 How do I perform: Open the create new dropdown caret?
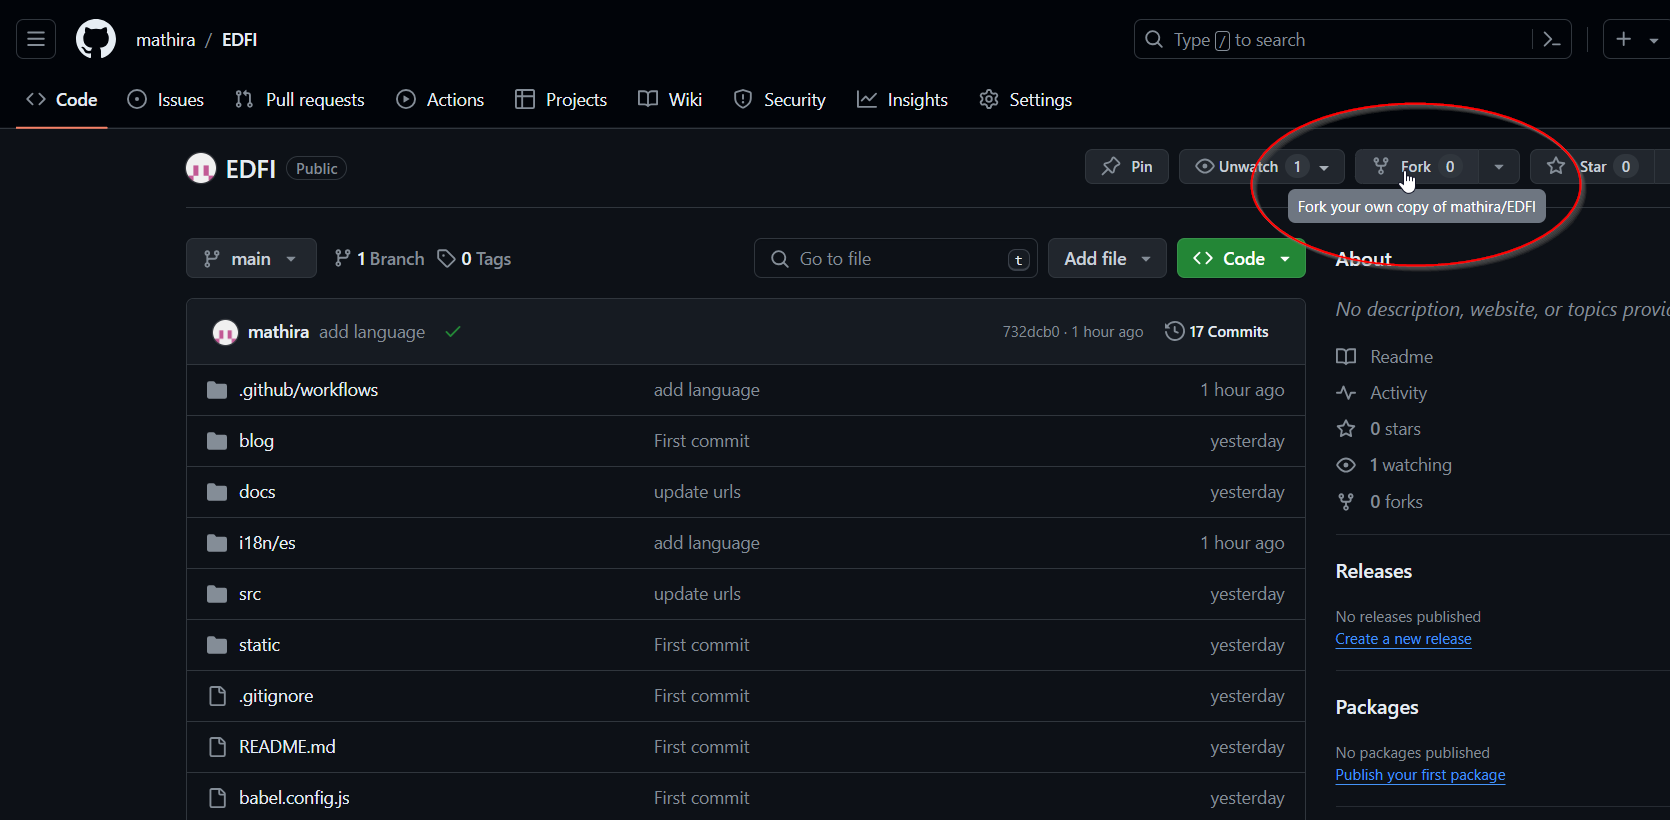click(x=1654, y=40)
